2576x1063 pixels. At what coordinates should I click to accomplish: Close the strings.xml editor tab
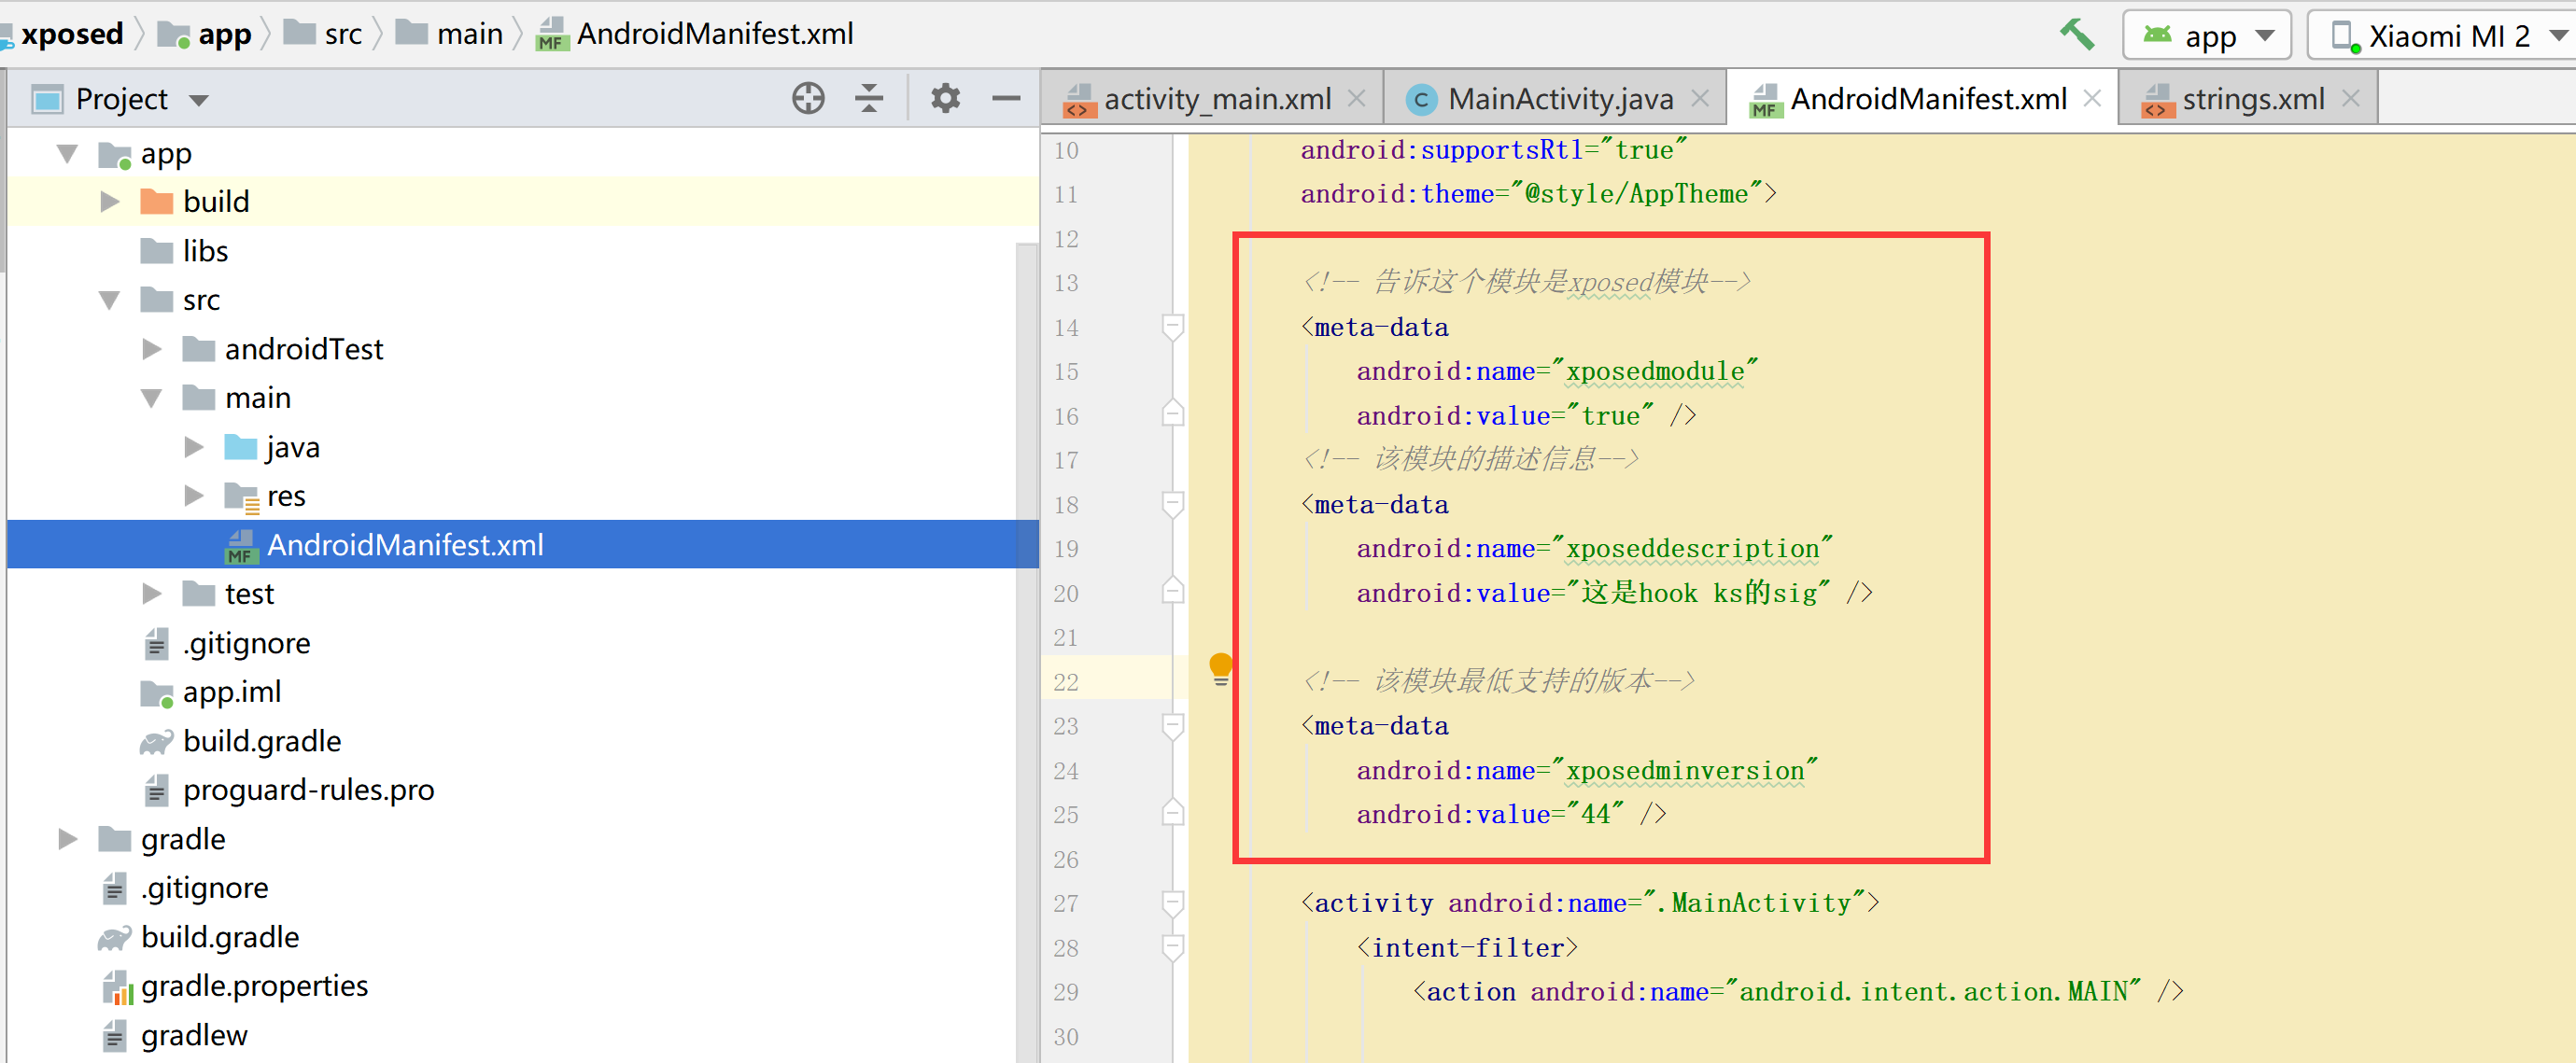[x=2351, y=98]
